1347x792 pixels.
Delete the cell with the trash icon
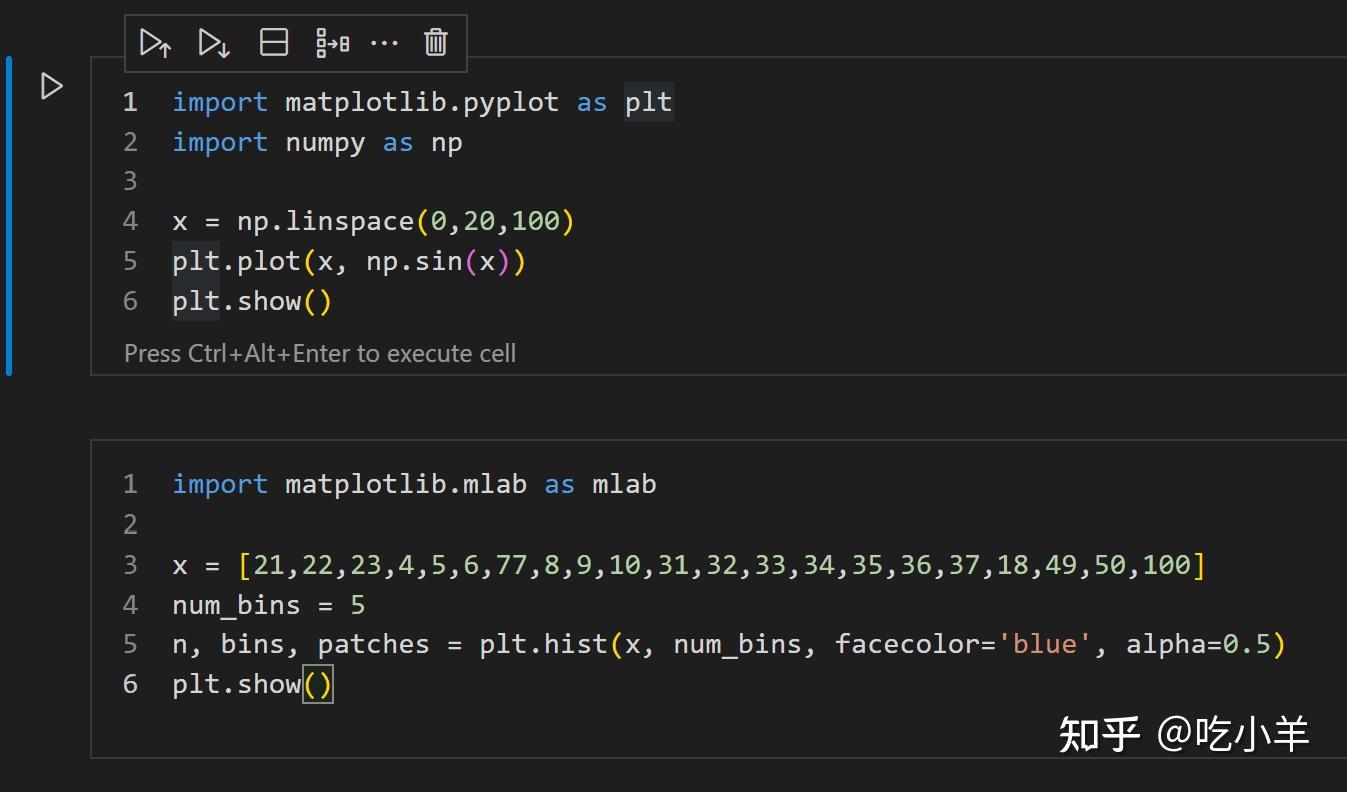pyautogui.click(x=435, y=42)
